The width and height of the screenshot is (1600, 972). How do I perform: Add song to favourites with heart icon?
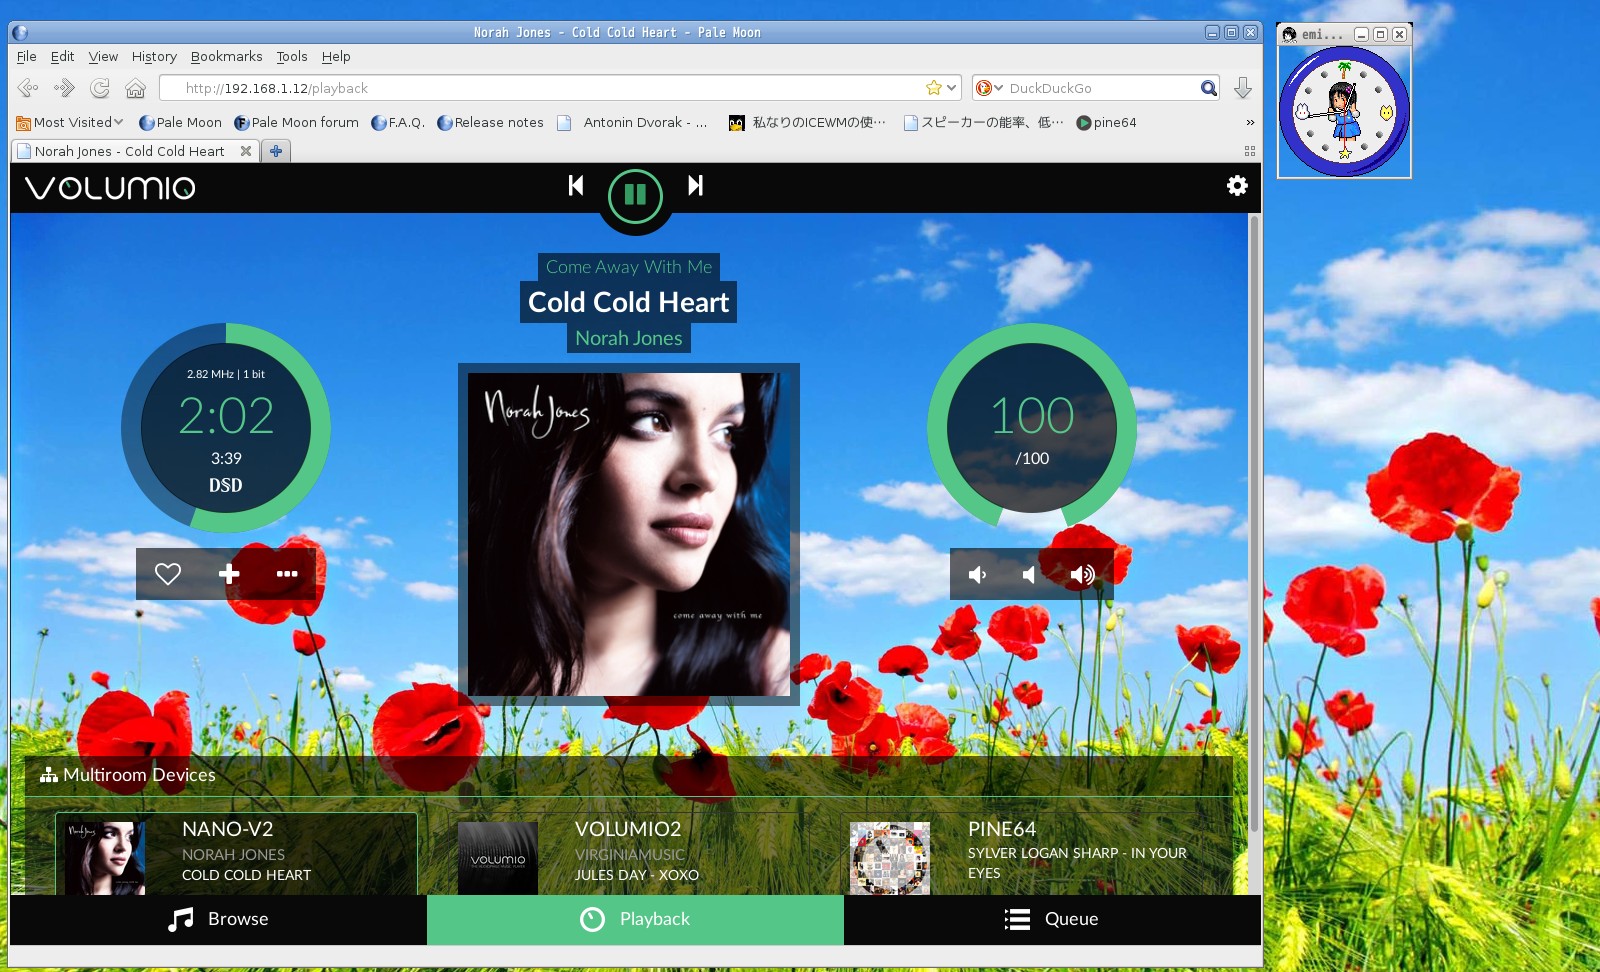click(x=168, y=574)
